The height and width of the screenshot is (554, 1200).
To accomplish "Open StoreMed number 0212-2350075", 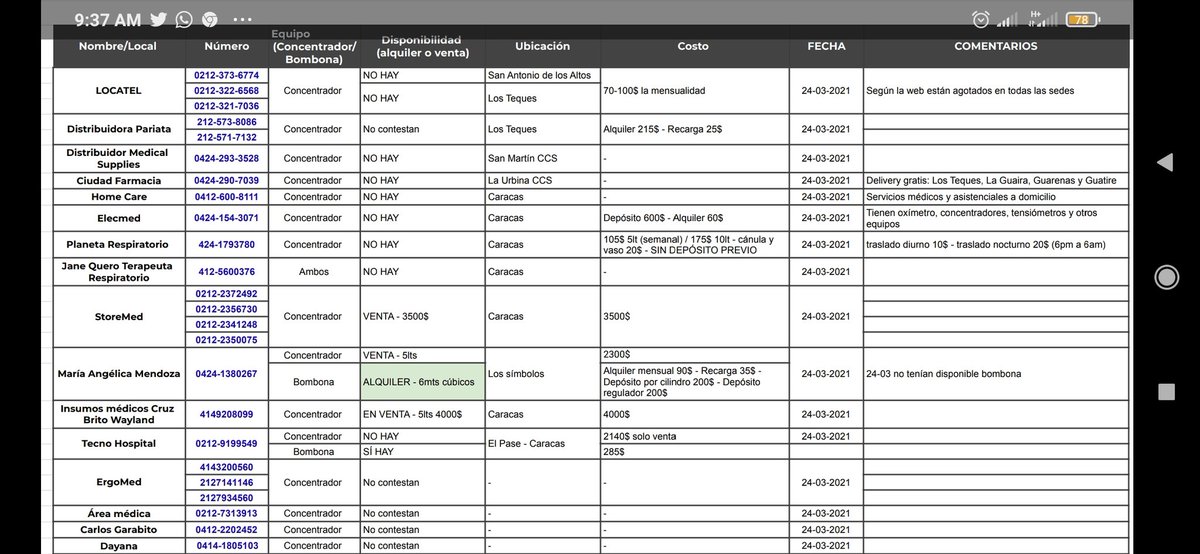I will tap(226, 340).
